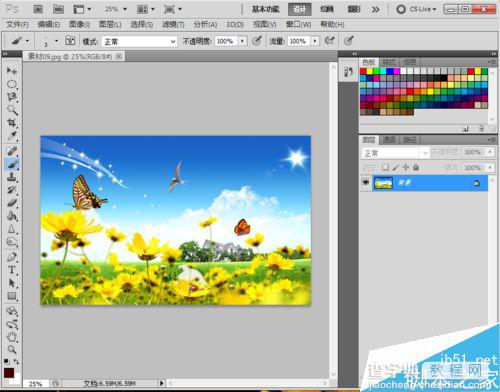
Task: Select the Type (T) tool
Action: tap(12, 270)
